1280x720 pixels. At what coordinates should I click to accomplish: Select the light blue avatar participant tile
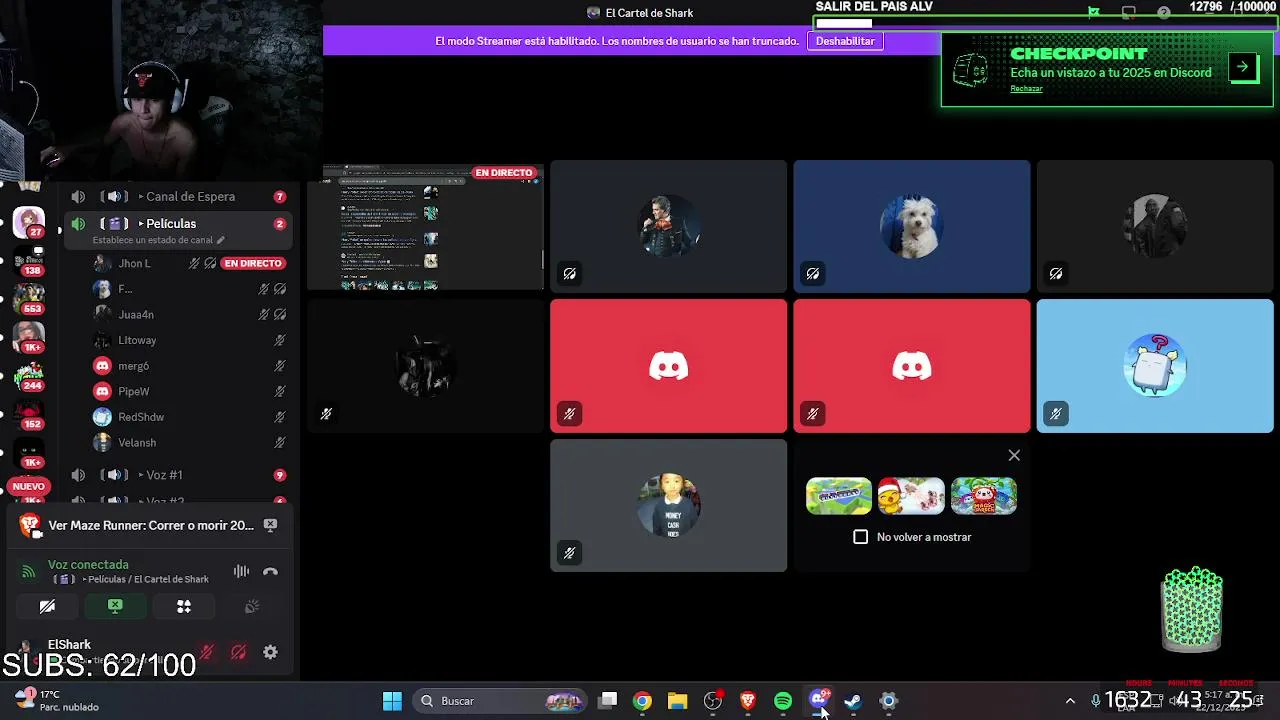[1155, 366]
